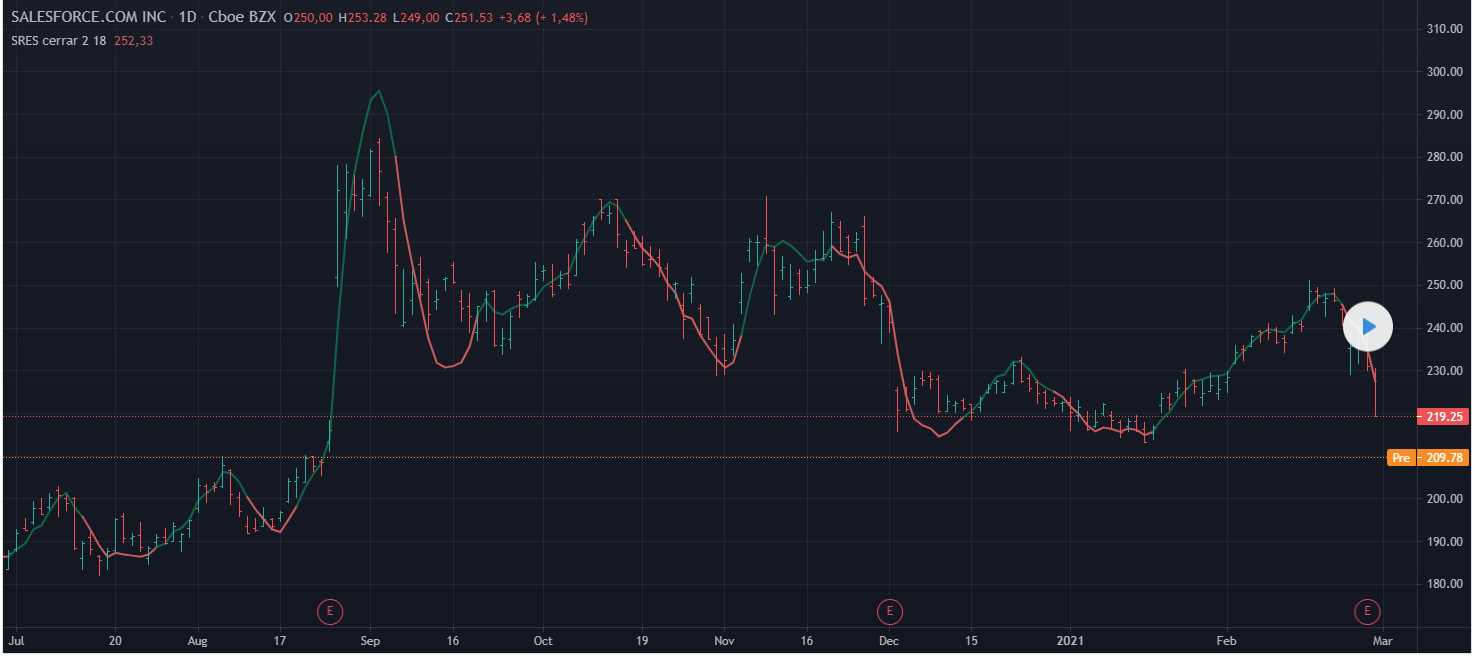
Task: Click the Cboe BZX exchange label
Action: pyautogui.click(x=241, y=18)
